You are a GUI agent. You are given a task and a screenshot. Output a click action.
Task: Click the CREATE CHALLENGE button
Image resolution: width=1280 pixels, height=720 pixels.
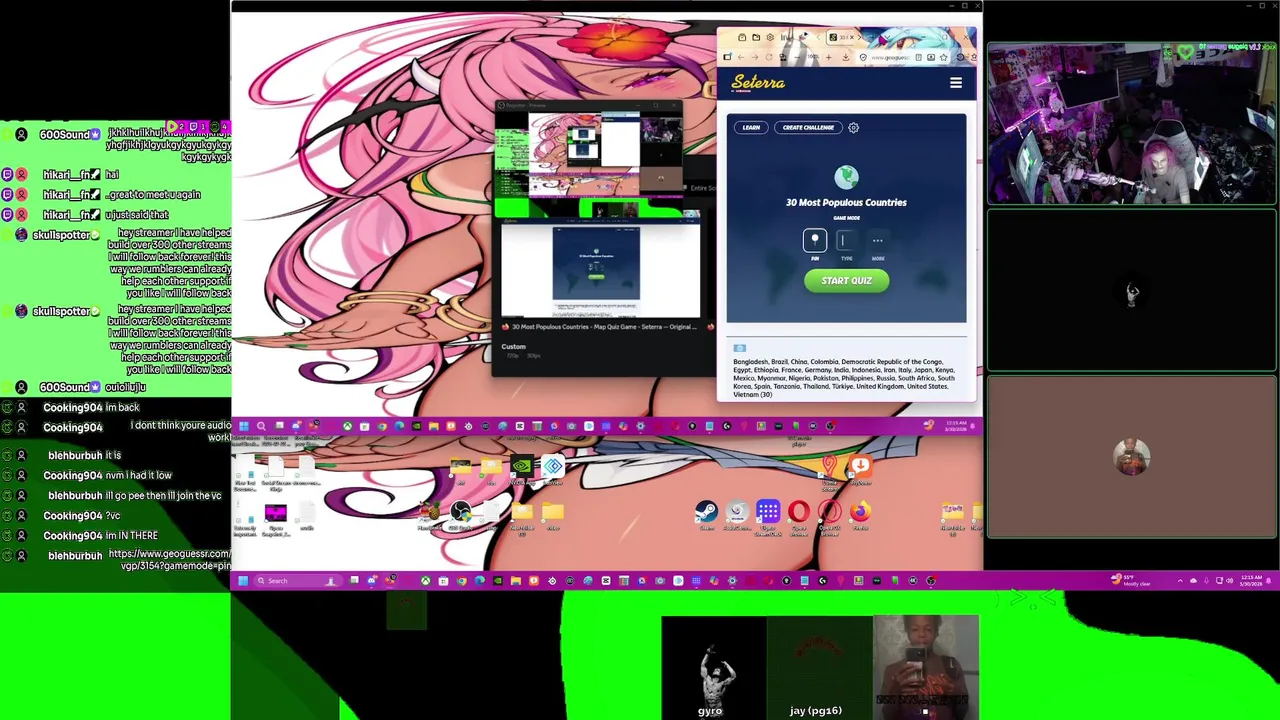click(808, 127)
